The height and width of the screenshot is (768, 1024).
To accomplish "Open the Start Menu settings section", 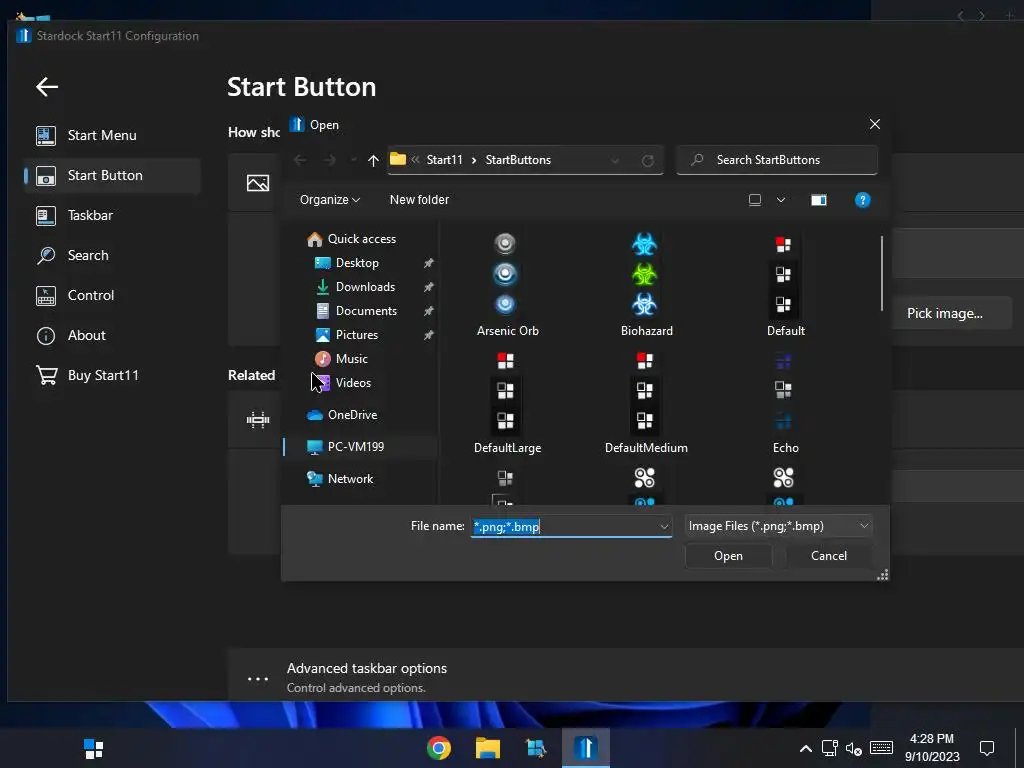I will pyautogui.click(x=111, y=135).
